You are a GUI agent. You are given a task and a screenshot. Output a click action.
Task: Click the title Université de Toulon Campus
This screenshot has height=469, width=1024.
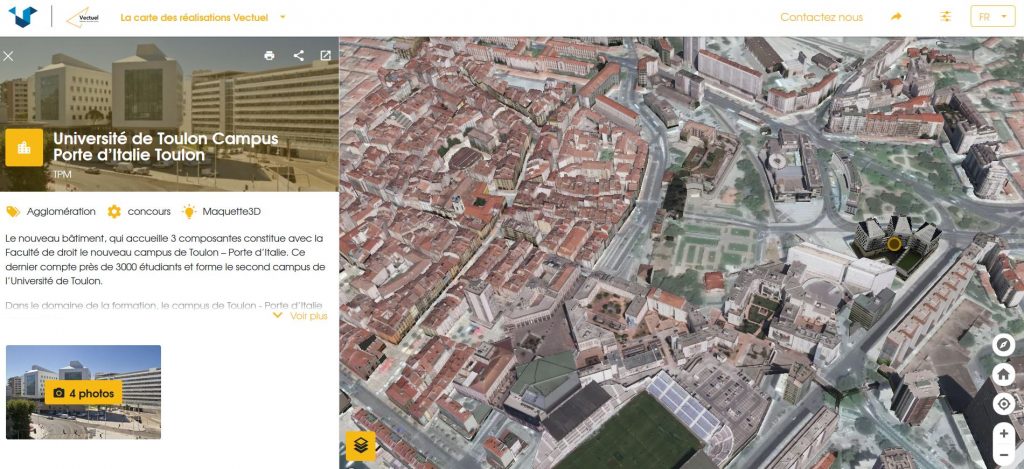(165, 147)
